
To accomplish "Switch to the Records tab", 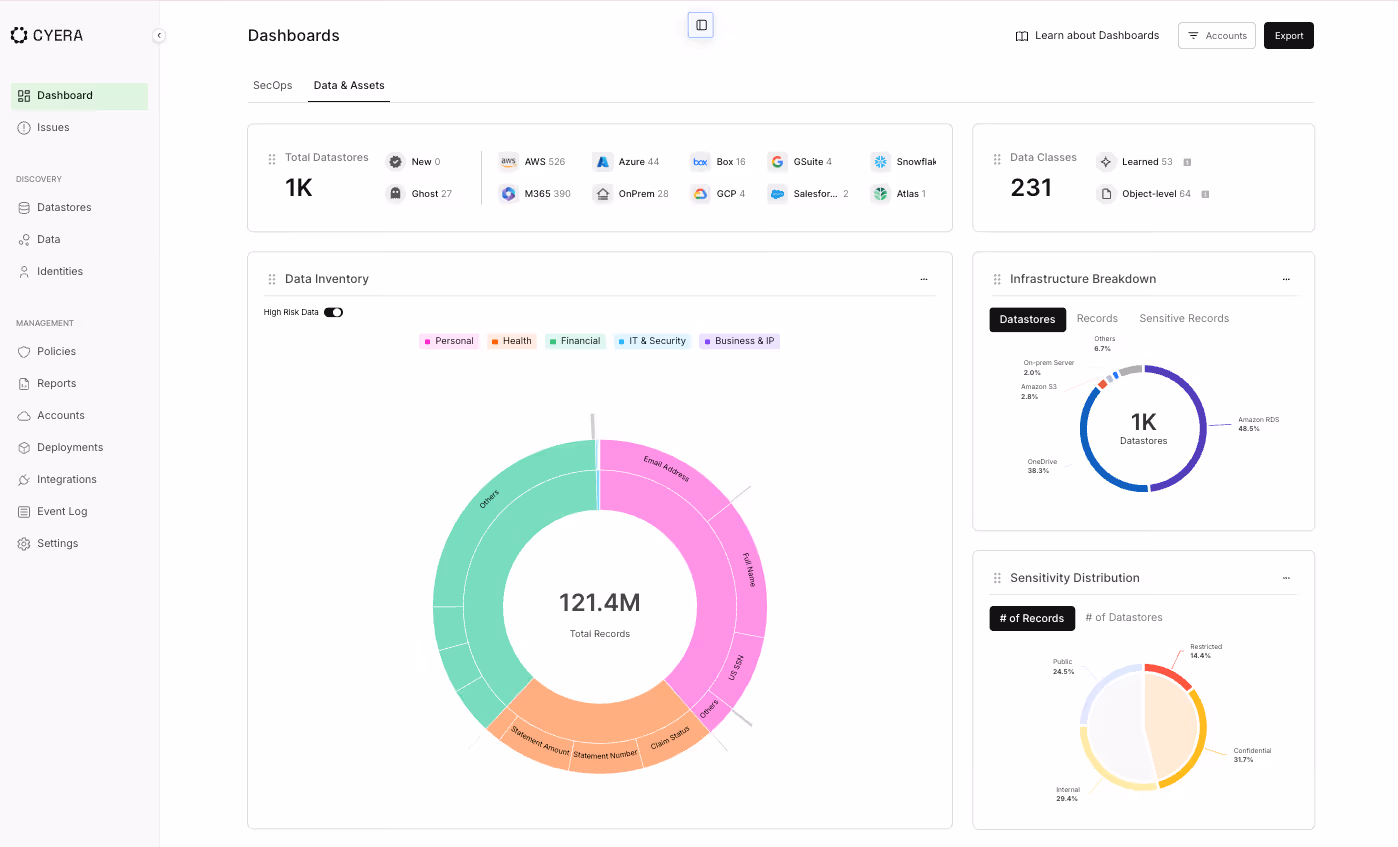I will [x=1097, y=319].
